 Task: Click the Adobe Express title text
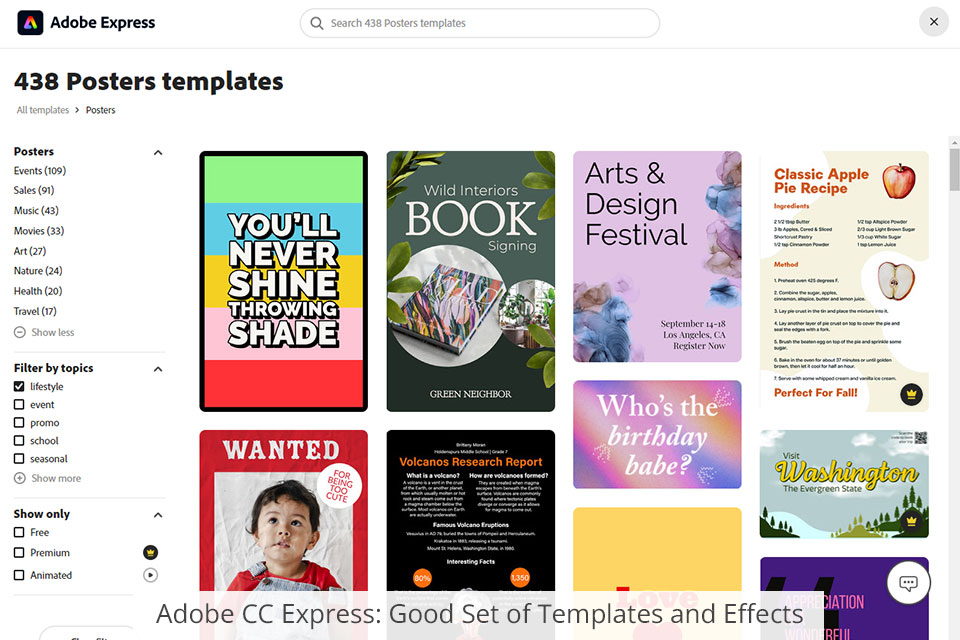pyautogui.click(x=103, y=23)
